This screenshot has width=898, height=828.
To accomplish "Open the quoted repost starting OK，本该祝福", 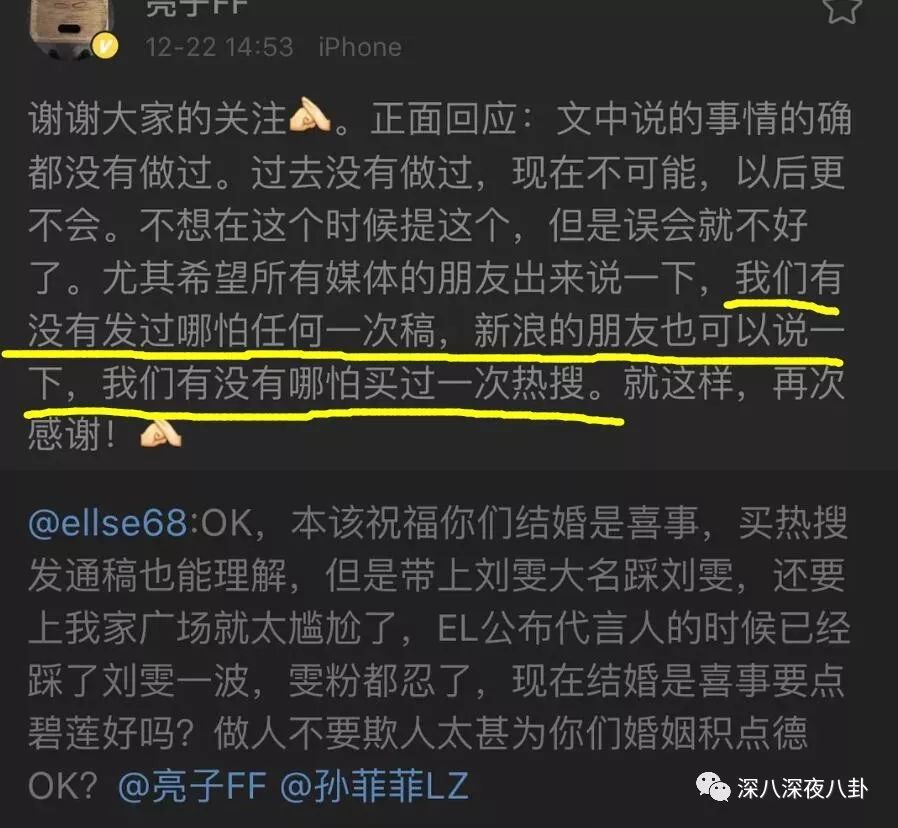I will (449, 650).
